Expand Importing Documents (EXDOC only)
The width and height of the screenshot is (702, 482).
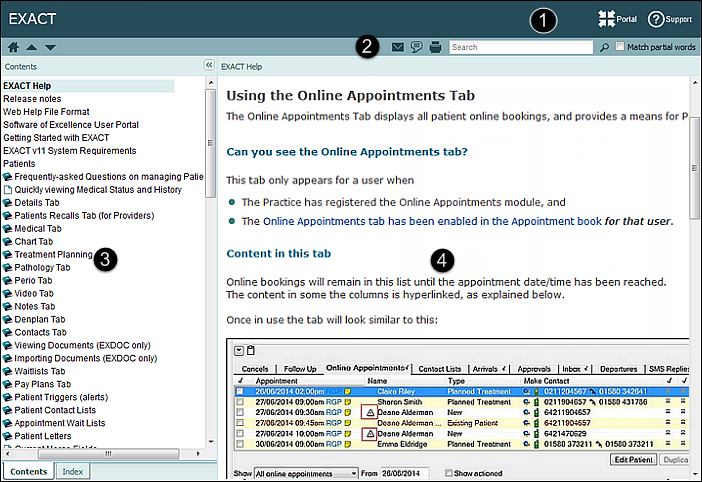(x=86, y=358)
